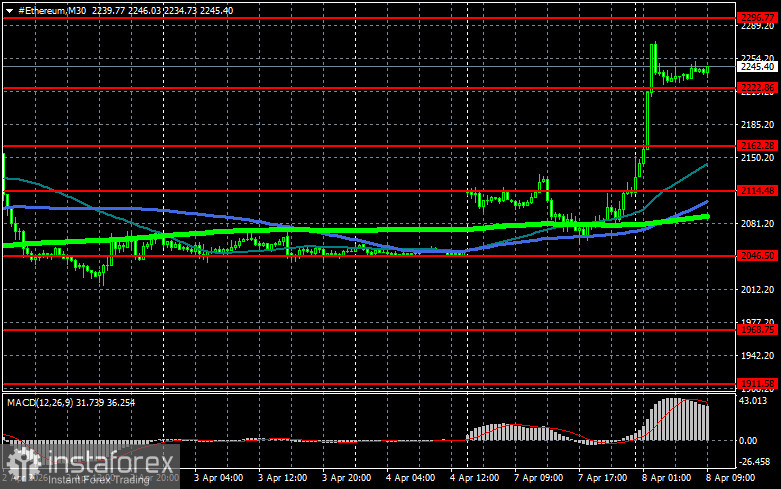Image resolution: width=781 pixels, height=489 pixels.
Task: Click the 3 Apr 20:00 time label
Action: point(346,478)
